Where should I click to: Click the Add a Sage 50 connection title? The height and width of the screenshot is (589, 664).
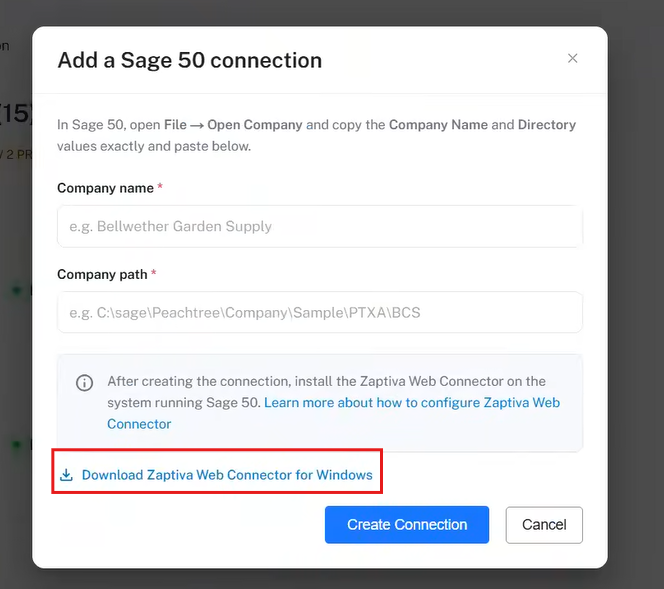tap(190, 60)
